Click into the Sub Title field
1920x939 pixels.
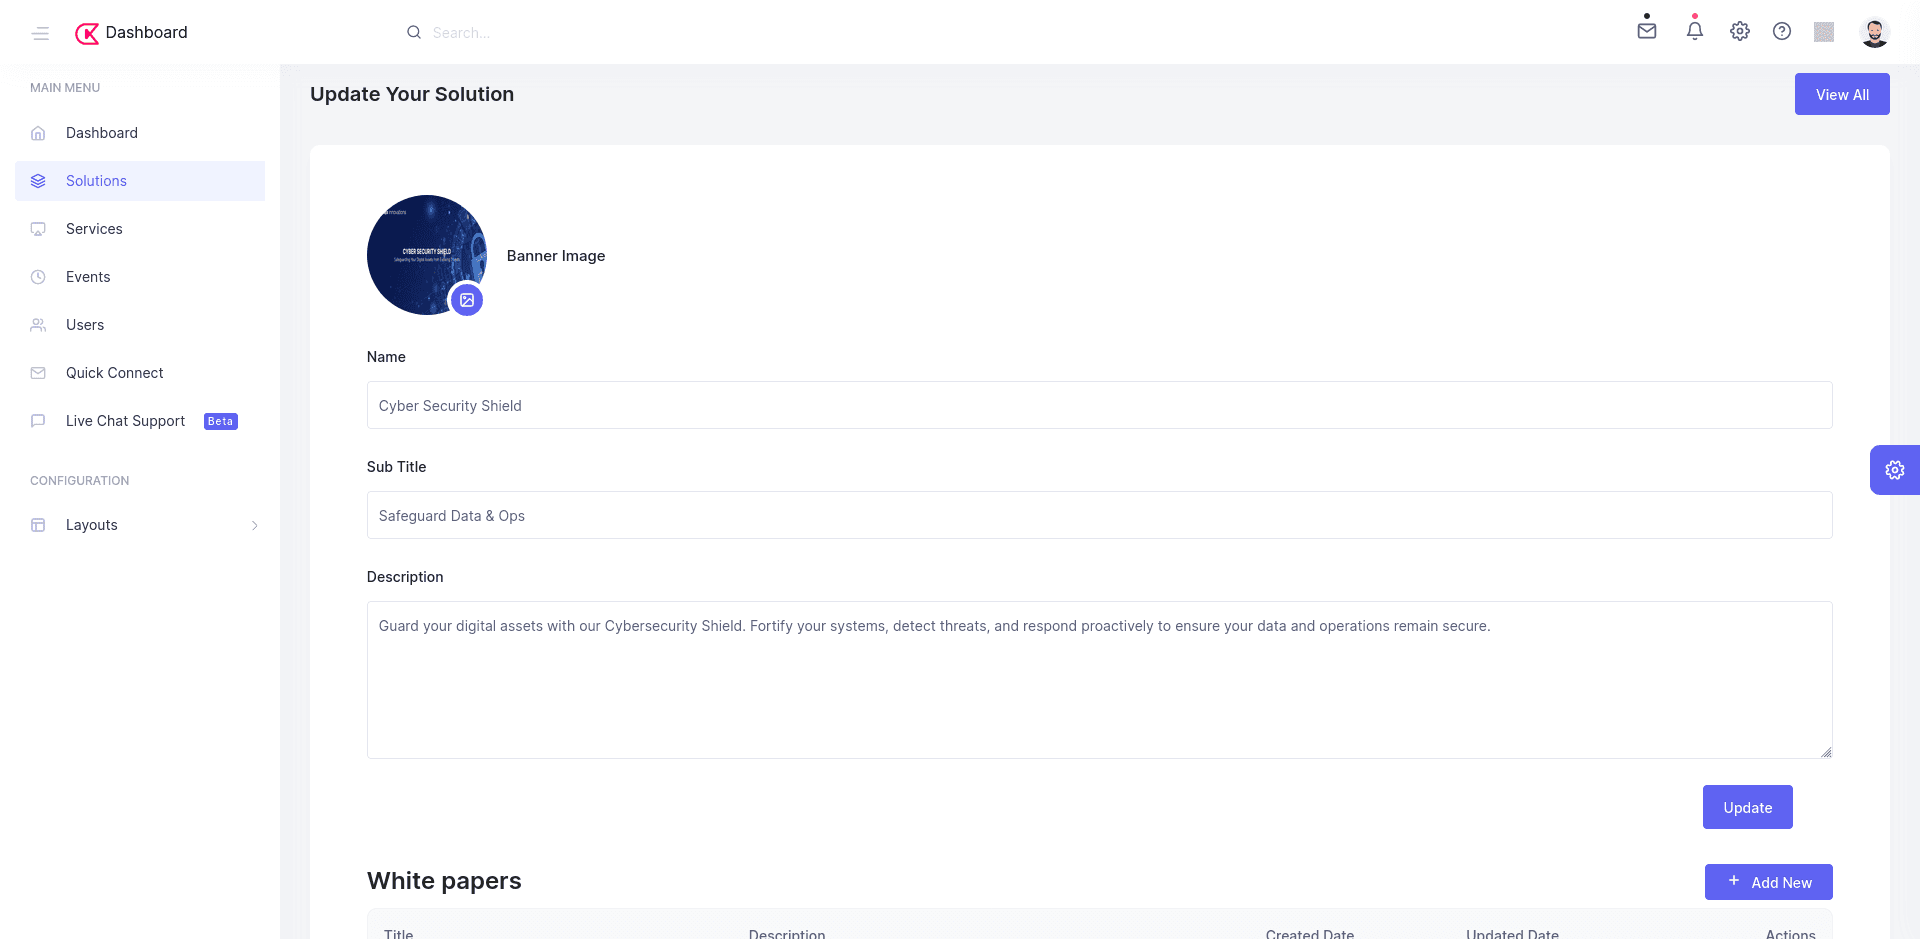(1099, 515)
